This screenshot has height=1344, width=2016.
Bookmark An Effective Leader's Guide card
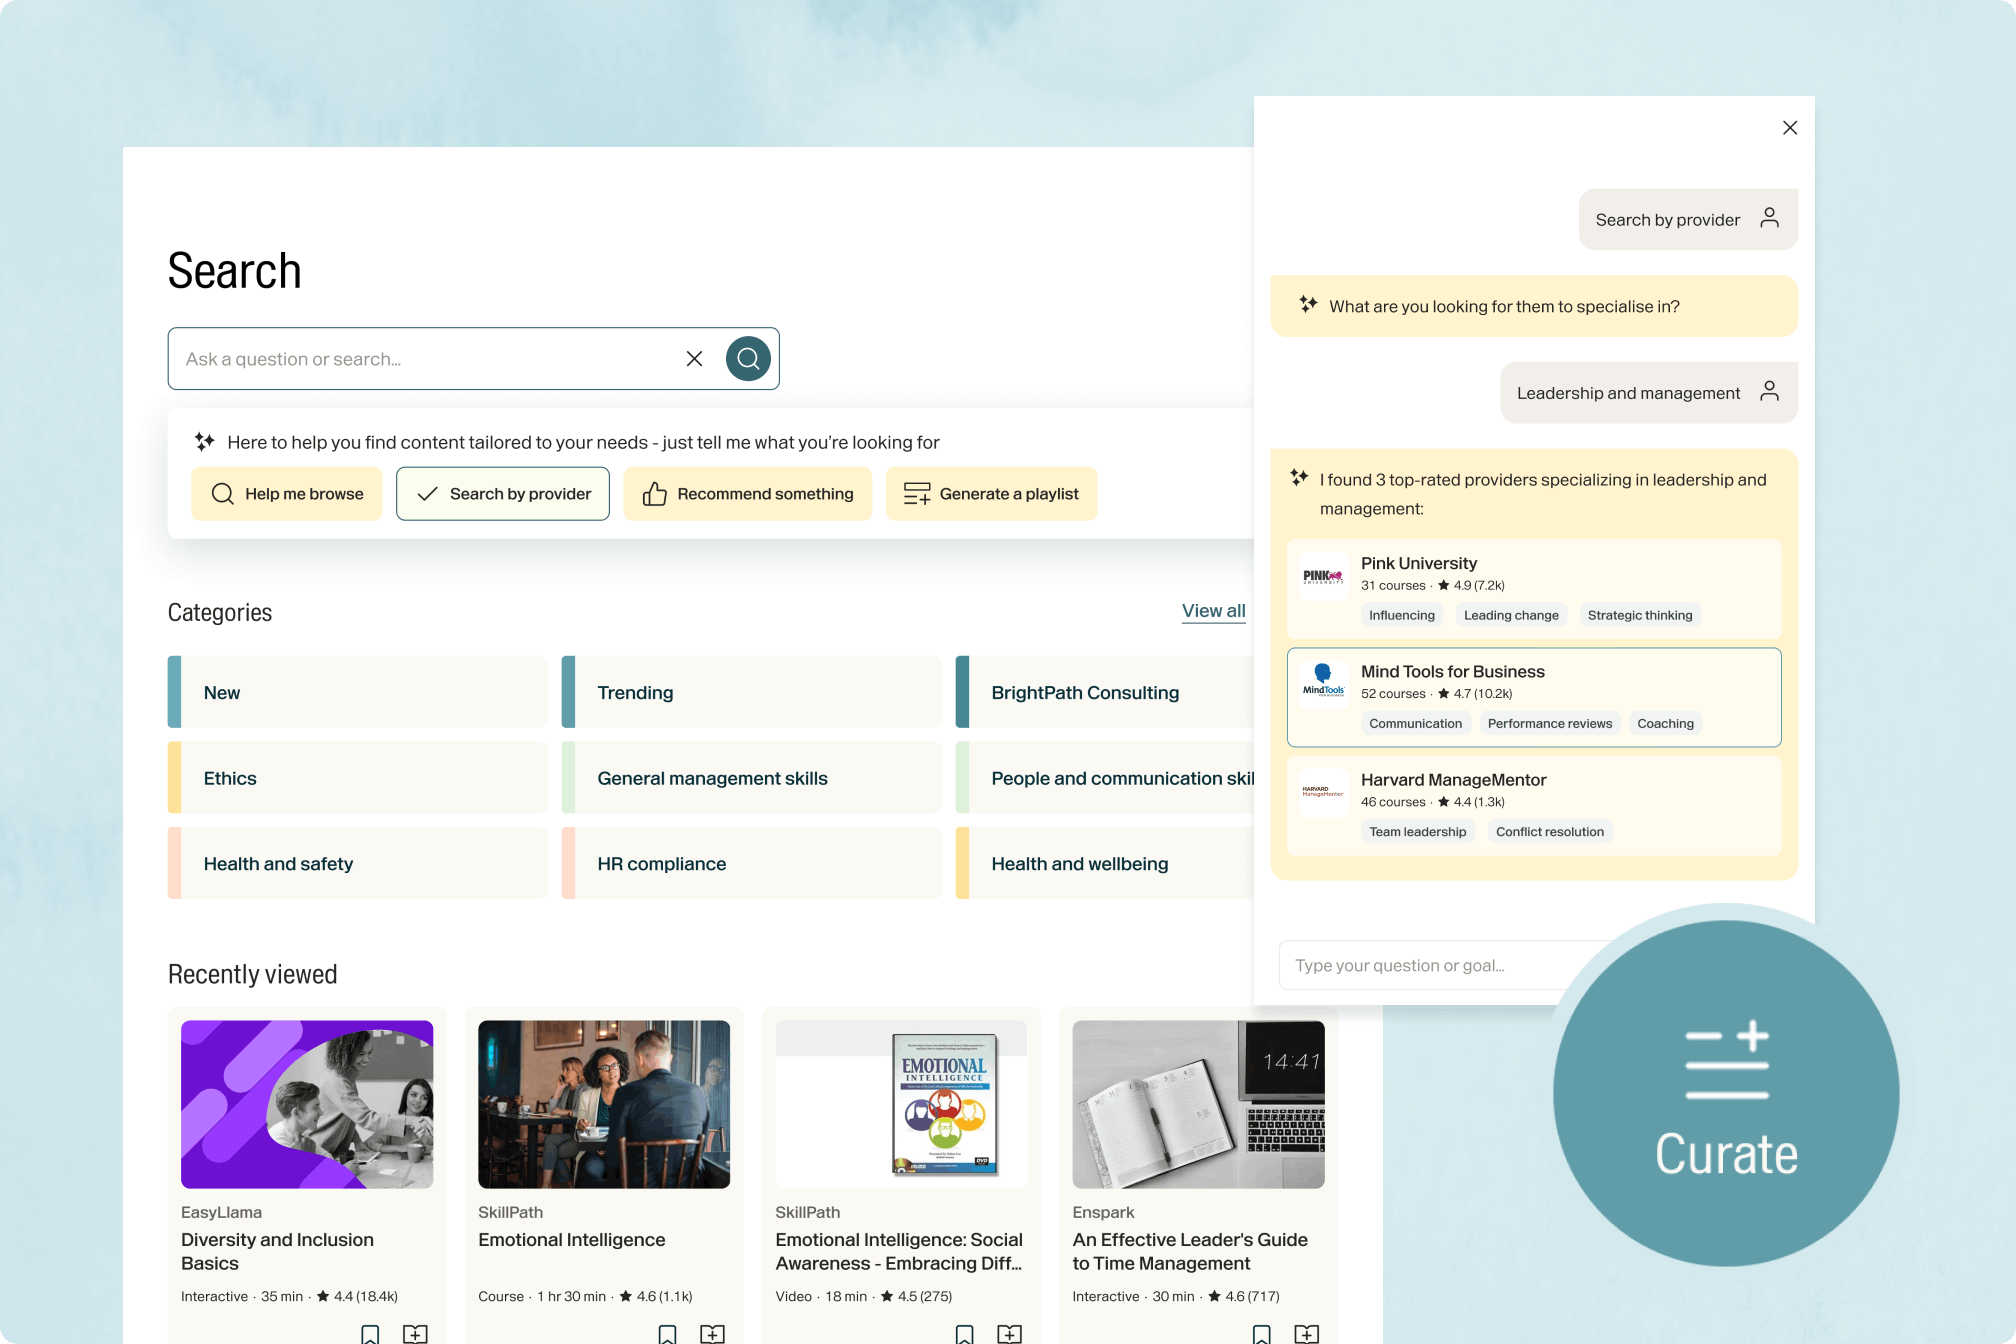coord(1262,1333)
